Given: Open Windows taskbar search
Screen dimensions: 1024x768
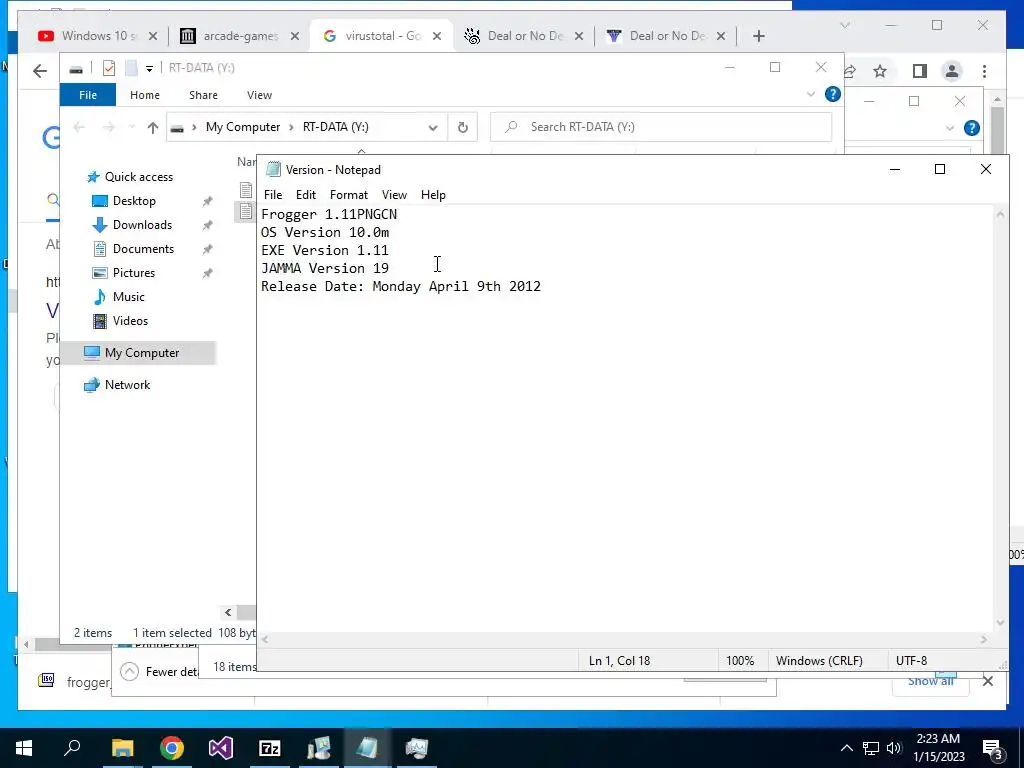Looking at the screenshot, I should click(x=72, y=748).
